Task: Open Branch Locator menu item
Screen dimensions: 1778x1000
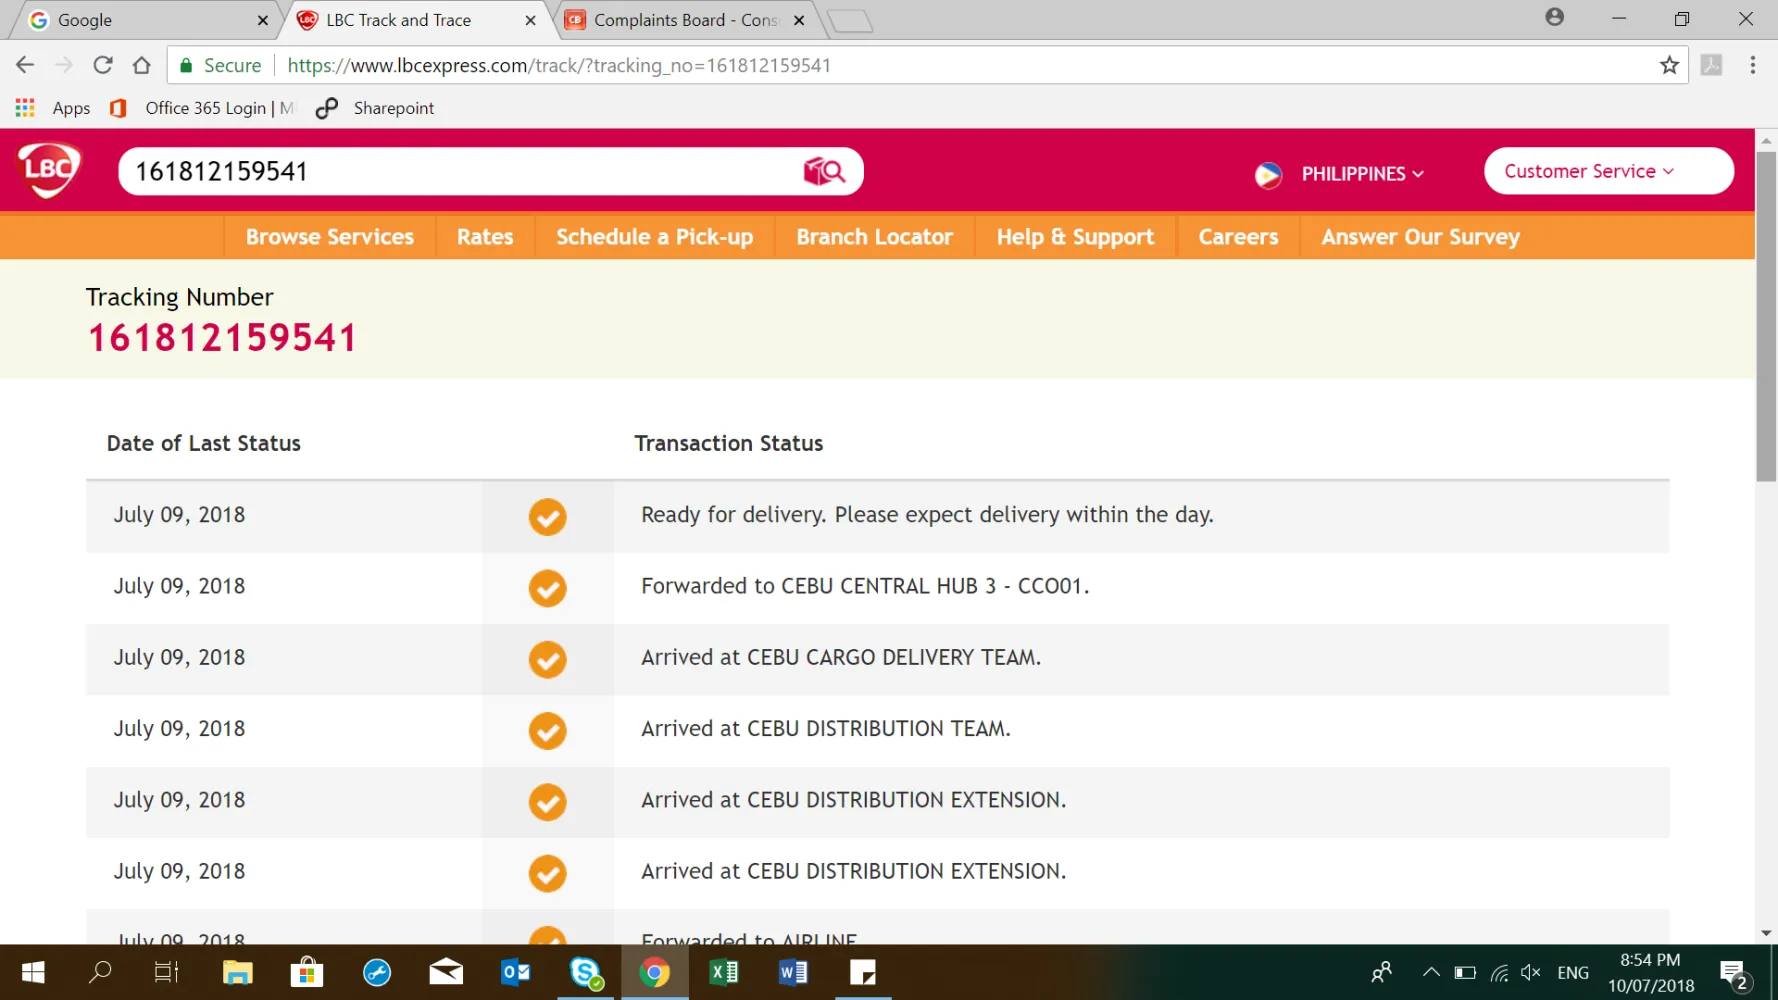Action: [875, 237]
